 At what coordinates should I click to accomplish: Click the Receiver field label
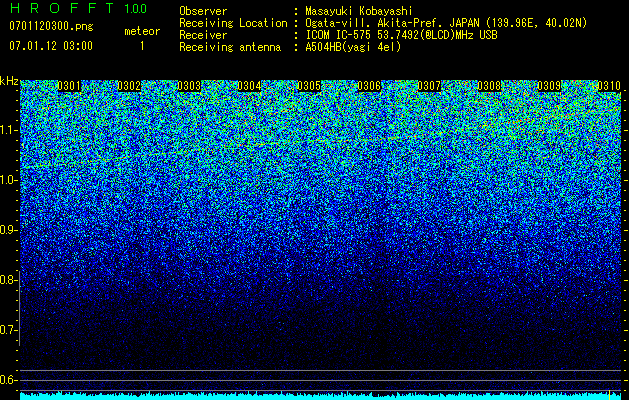[x=203, y=35]
